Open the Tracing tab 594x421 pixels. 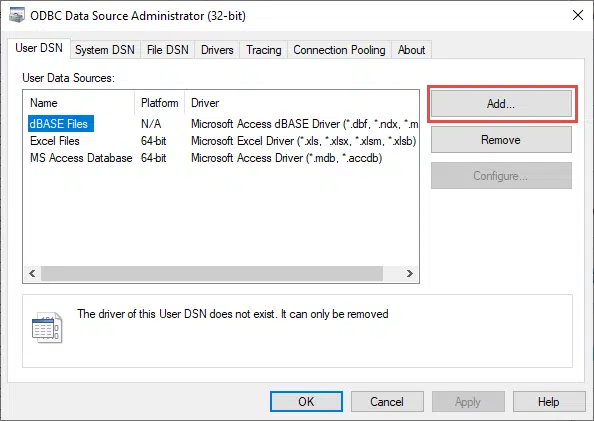tap(264, 50)
